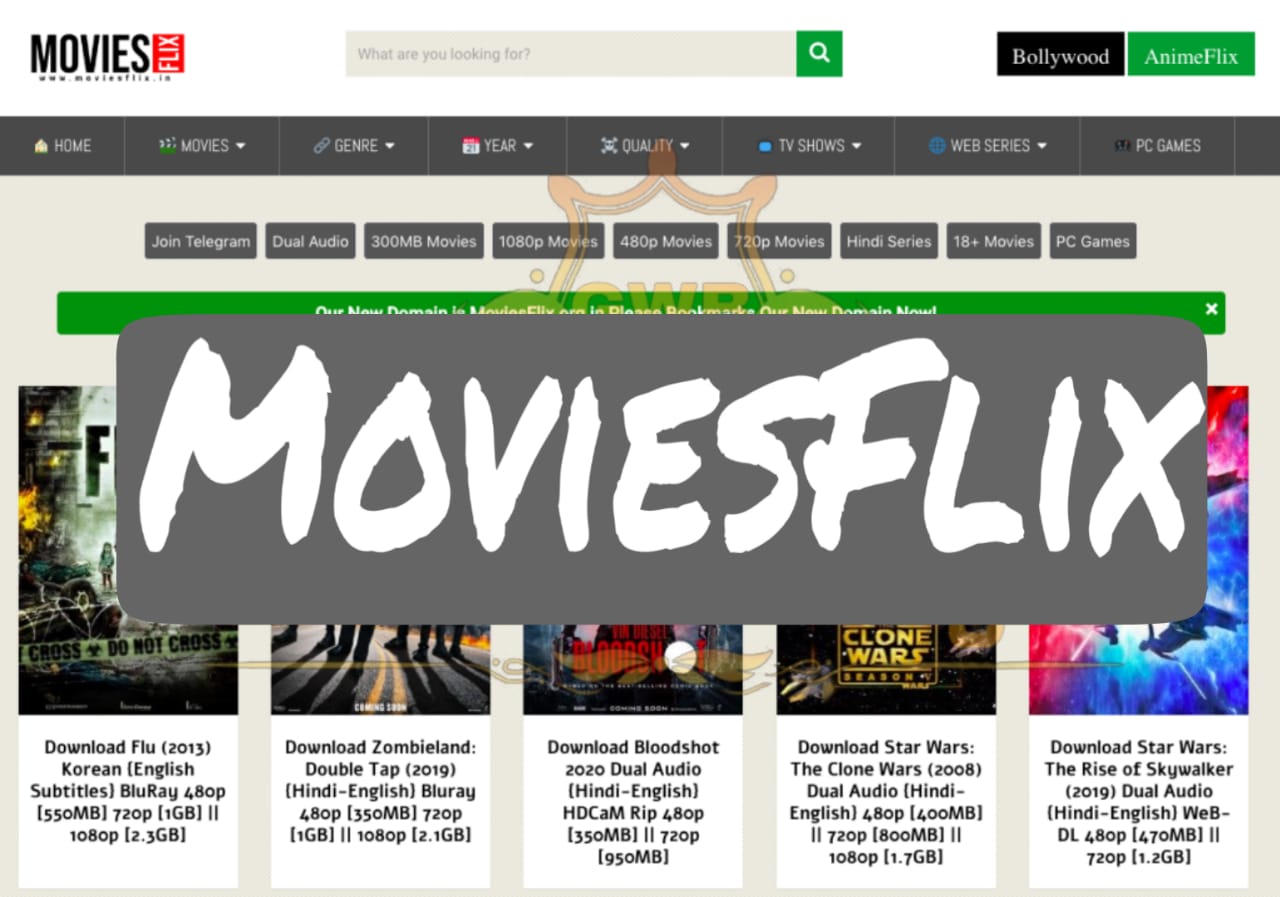The height and width of the screenshot is (897, 1280).
Task: Open Download Flu (2013) Korean link
Action: click(128, 791)
